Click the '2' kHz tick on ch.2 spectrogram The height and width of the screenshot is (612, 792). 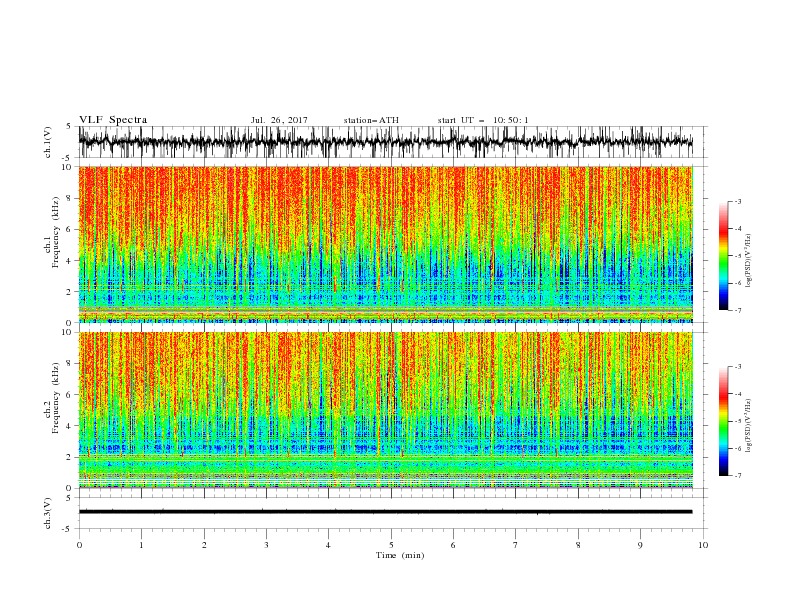tap(70, 457)
